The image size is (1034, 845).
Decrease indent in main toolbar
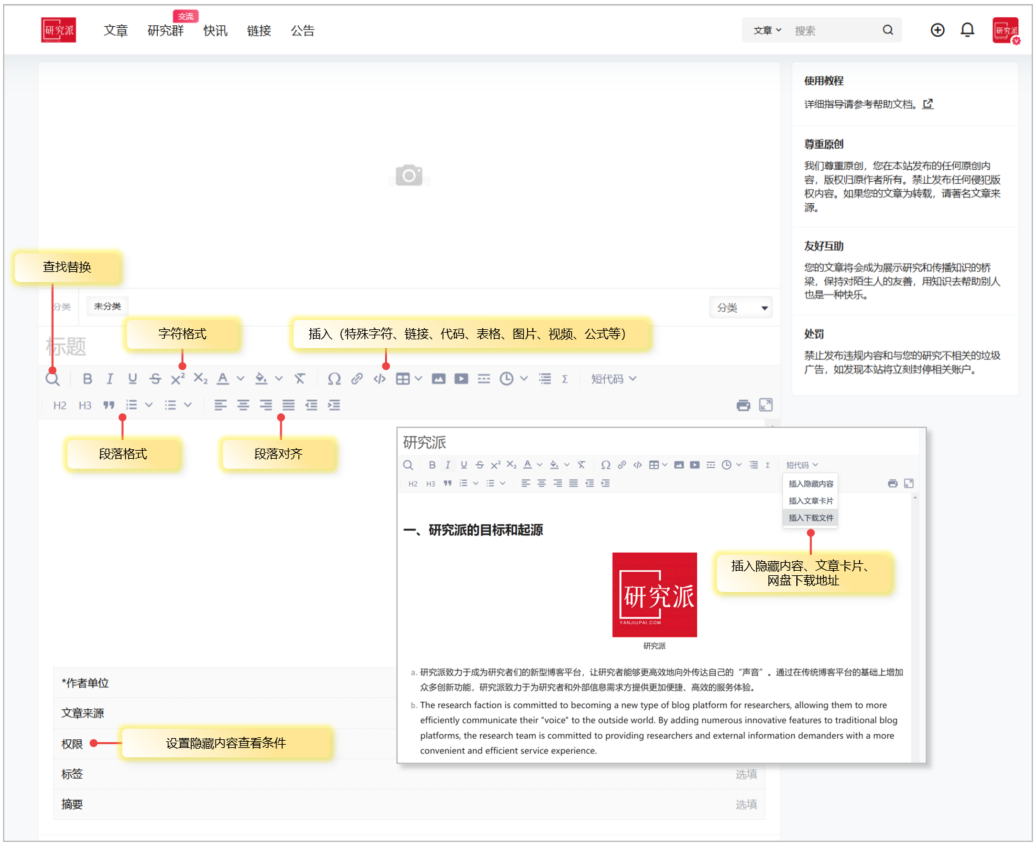click(x=311, y=405)
